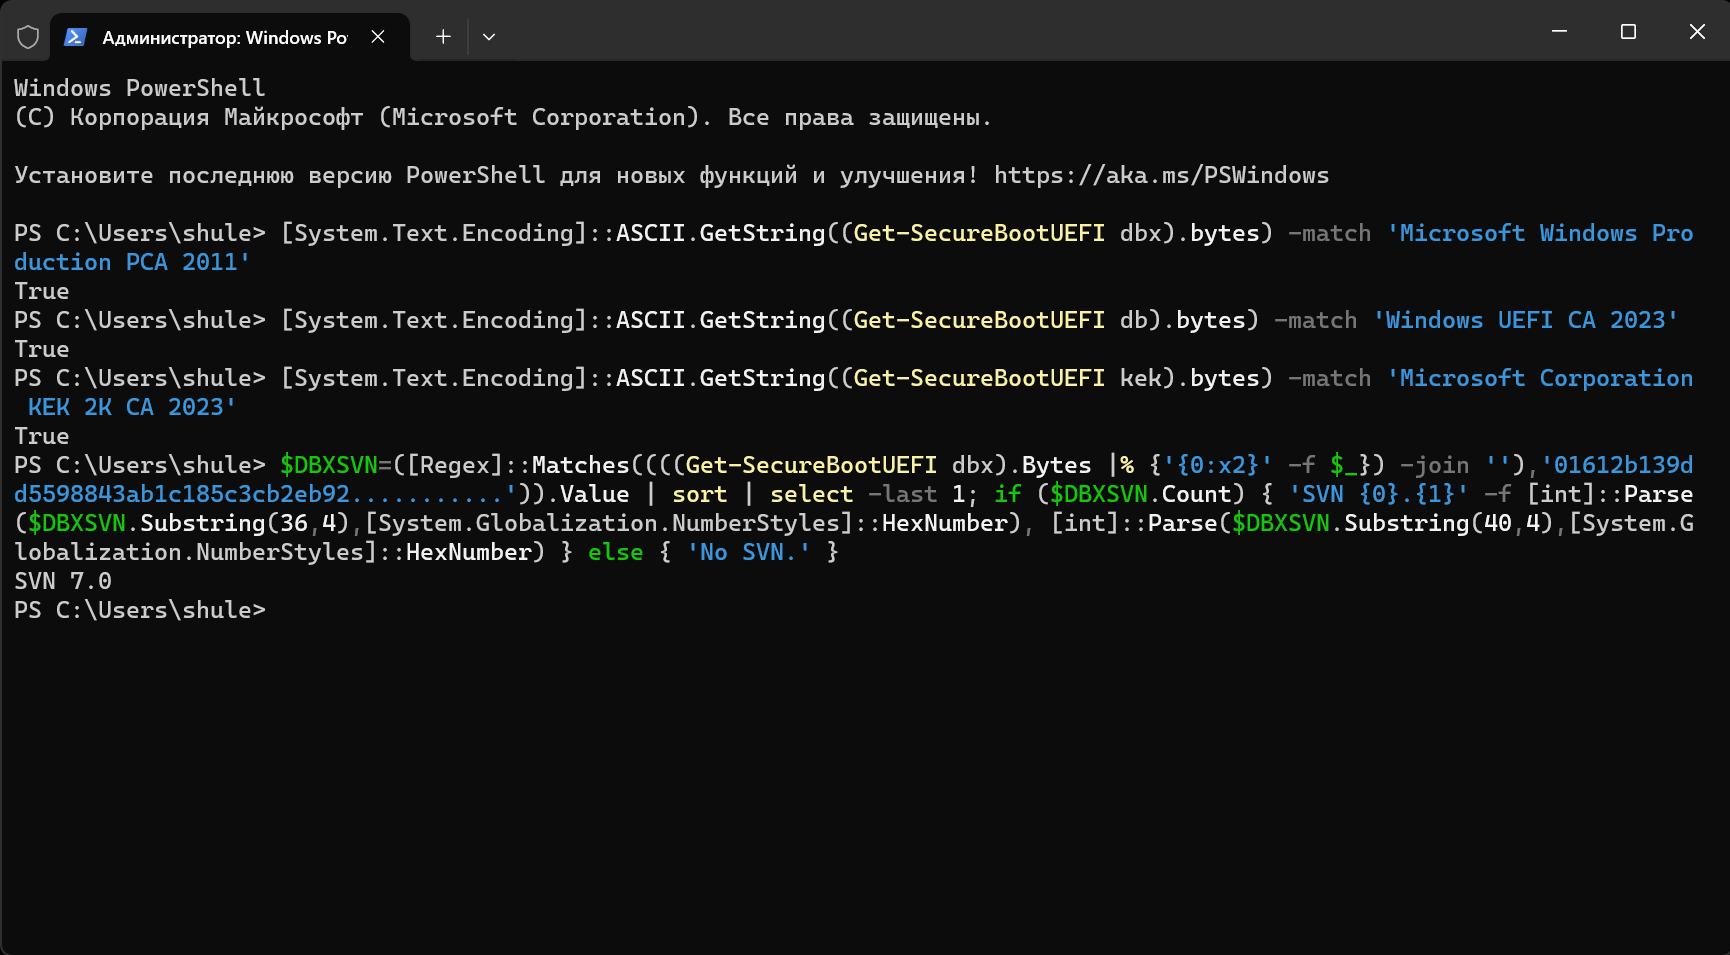
Task: Click the green else keyword
Action: [x=615, y=552]
